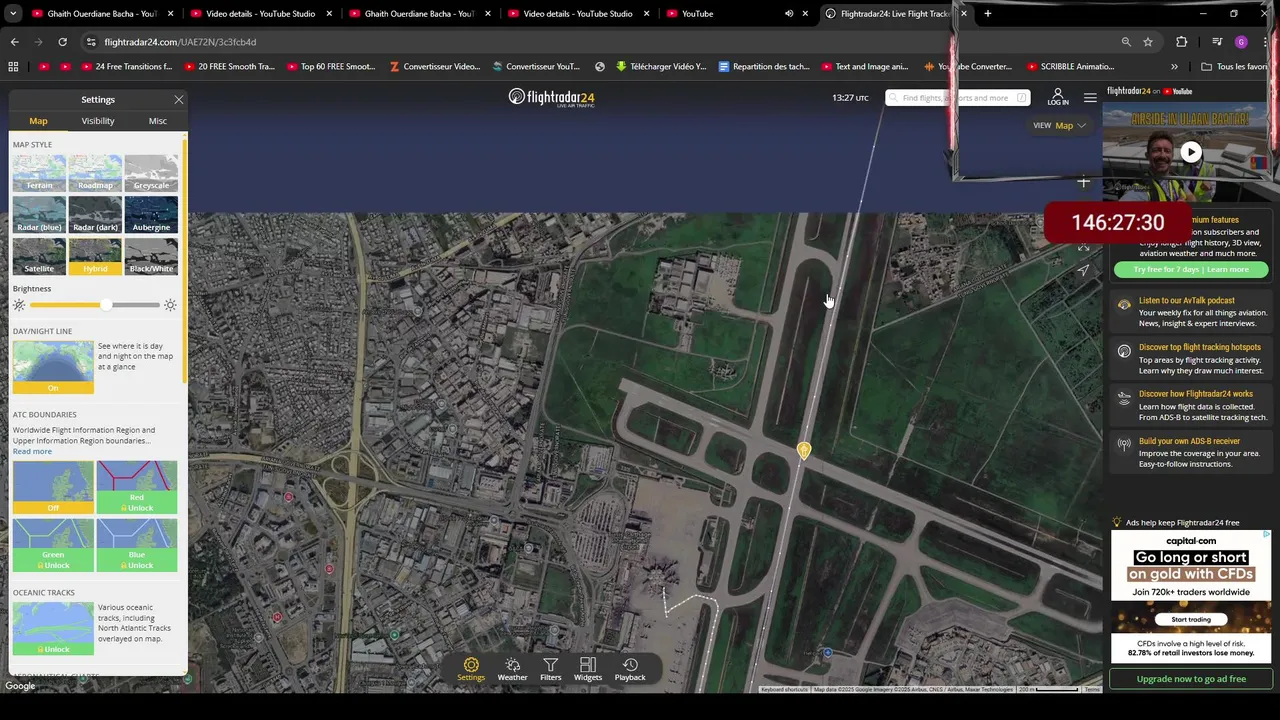Click the high-brightness sun icon

click(x=170, y=304)
